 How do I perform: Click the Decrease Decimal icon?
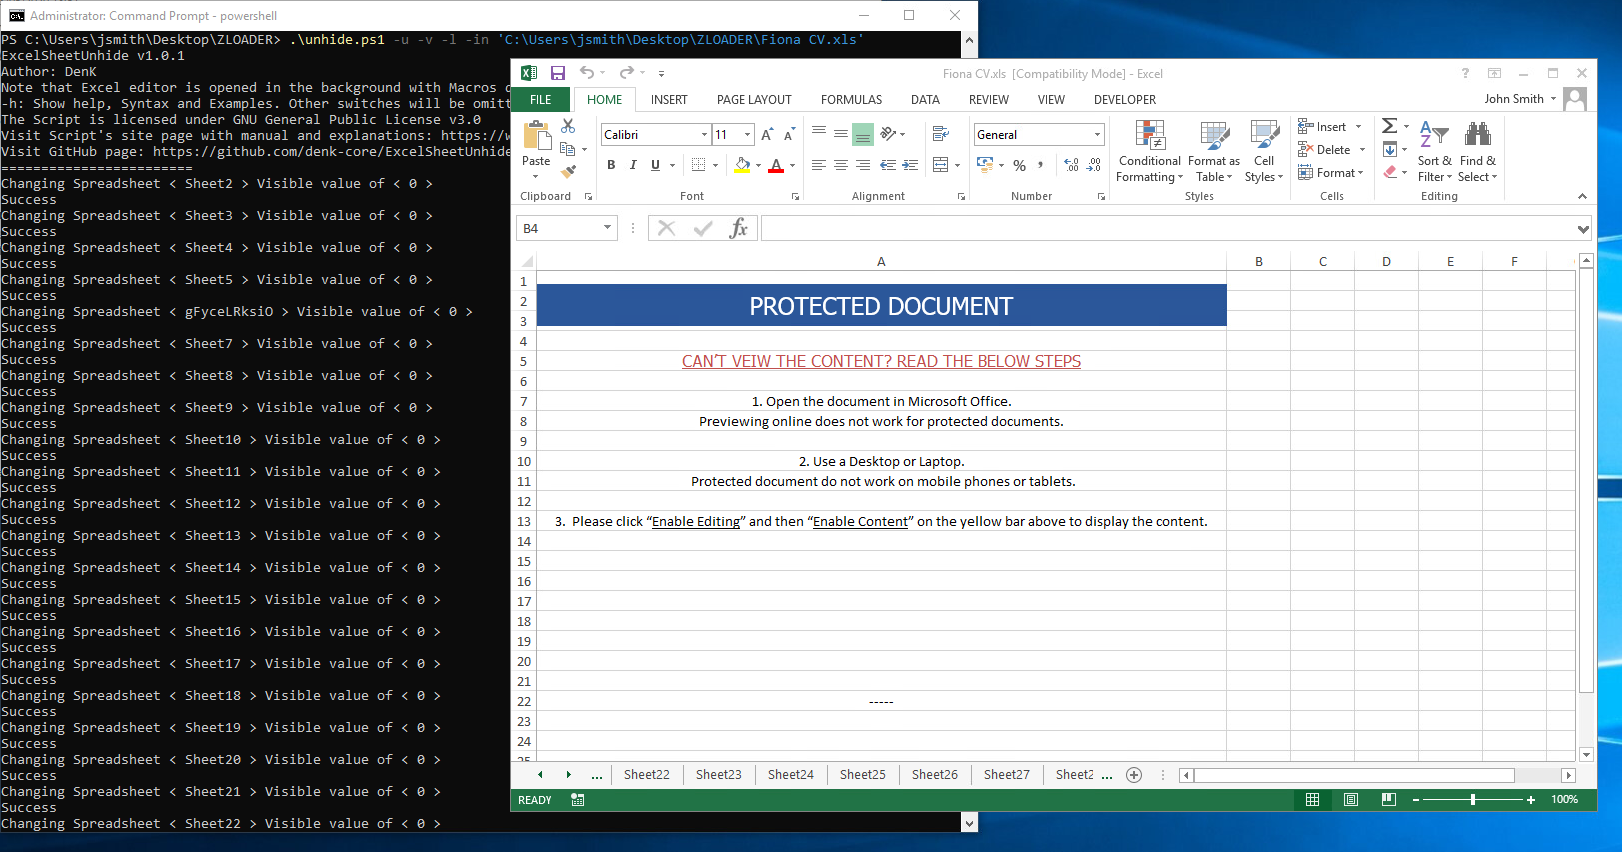(x=1093, y=165)
